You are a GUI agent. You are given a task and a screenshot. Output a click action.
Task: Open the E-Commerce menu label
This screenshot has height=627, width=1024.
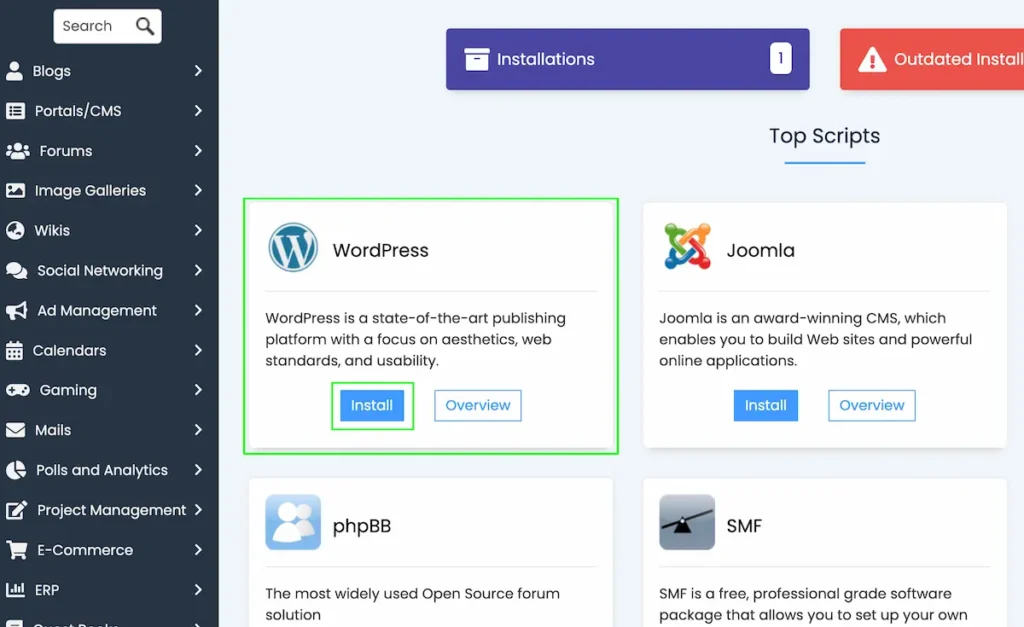tap(85, 550)
